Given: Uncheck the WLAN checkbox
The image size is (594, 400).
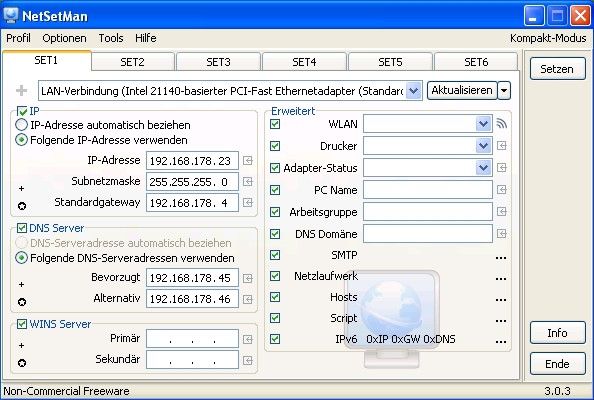Looking at the screenshot, I should pos(275,124).
